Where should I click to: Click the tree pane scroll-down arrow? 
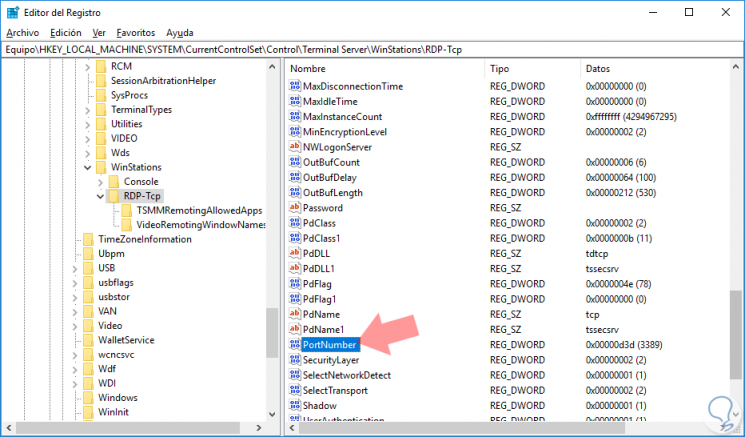click(272, 414)
